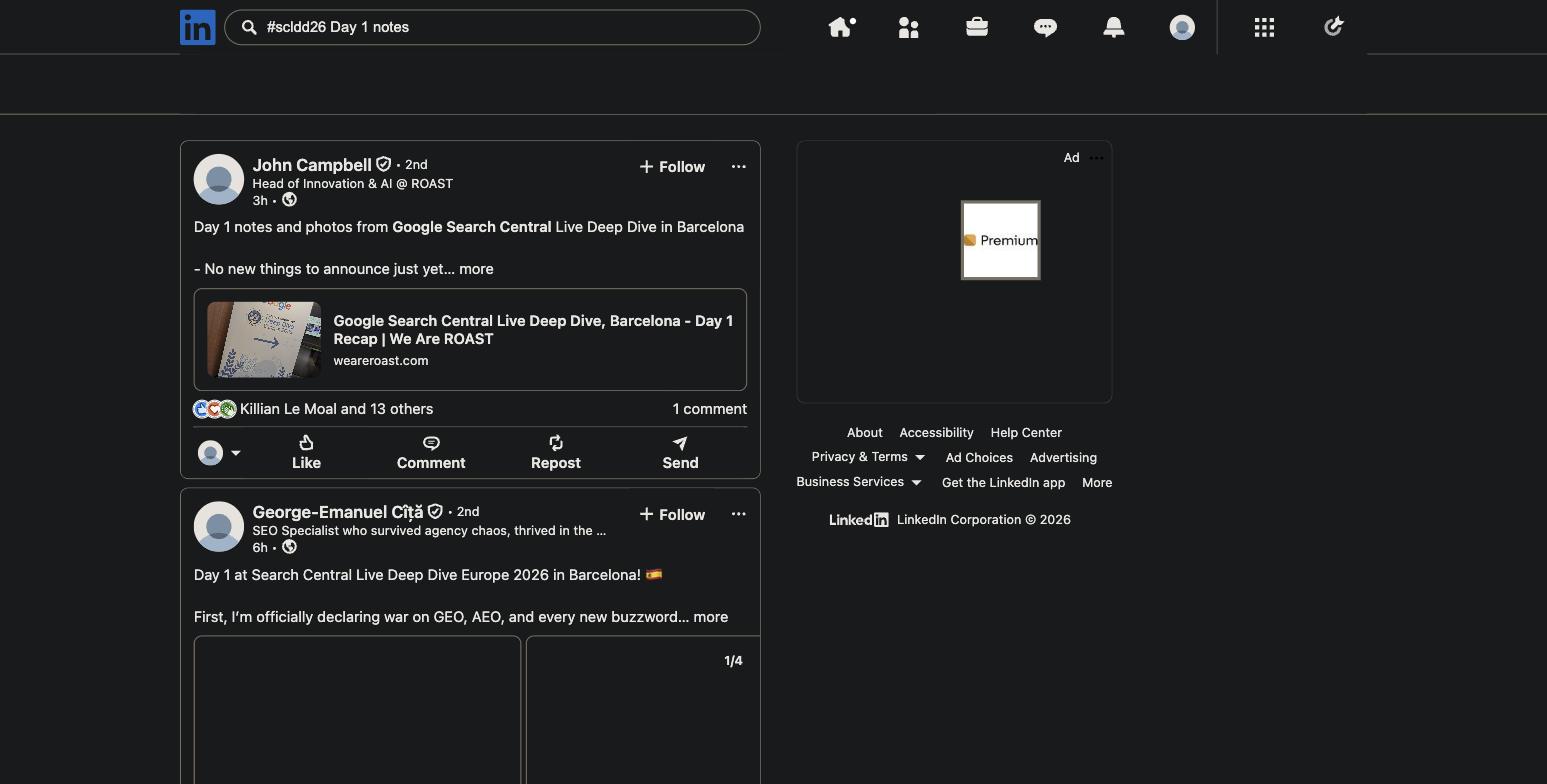Open George-Emanuel Cîță's profile name link
This screenshot has height=784, width=1547.
click(x=337, y=512)
